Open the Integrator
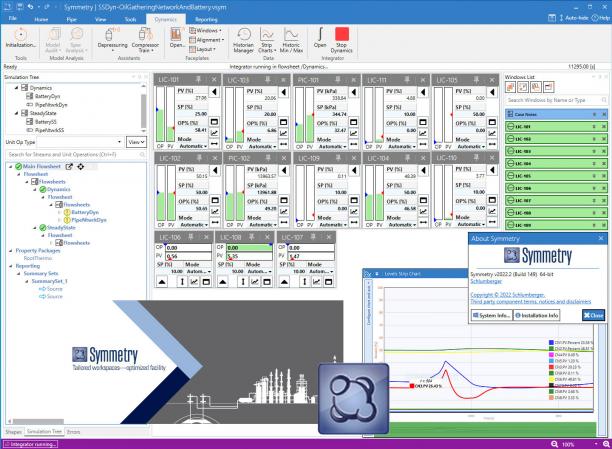This screenshot has width=612, height=449. click(320, 38)
